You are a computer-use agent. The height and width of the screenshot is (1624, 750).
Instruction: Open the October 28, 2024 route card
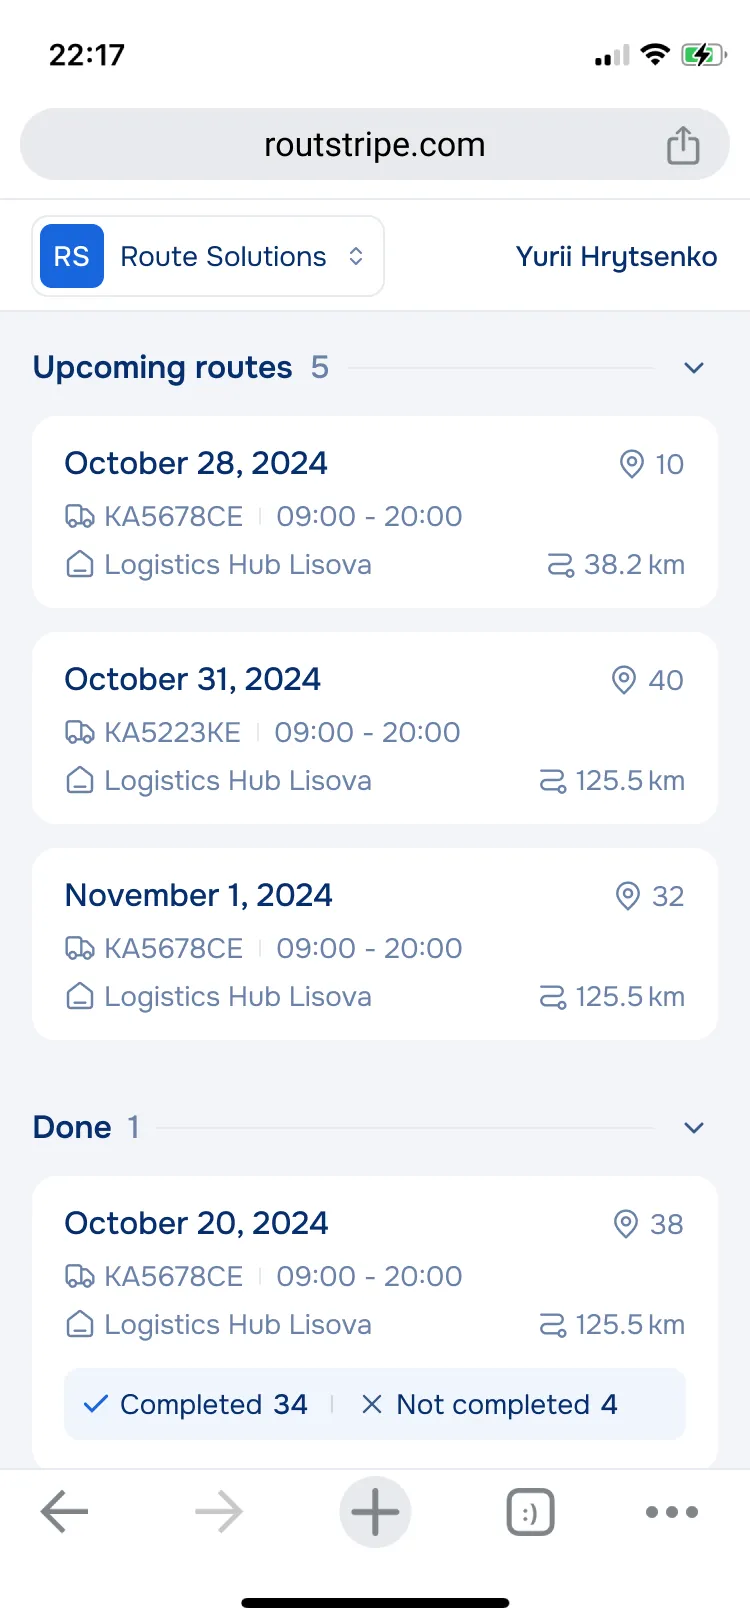tap(375, 512)
